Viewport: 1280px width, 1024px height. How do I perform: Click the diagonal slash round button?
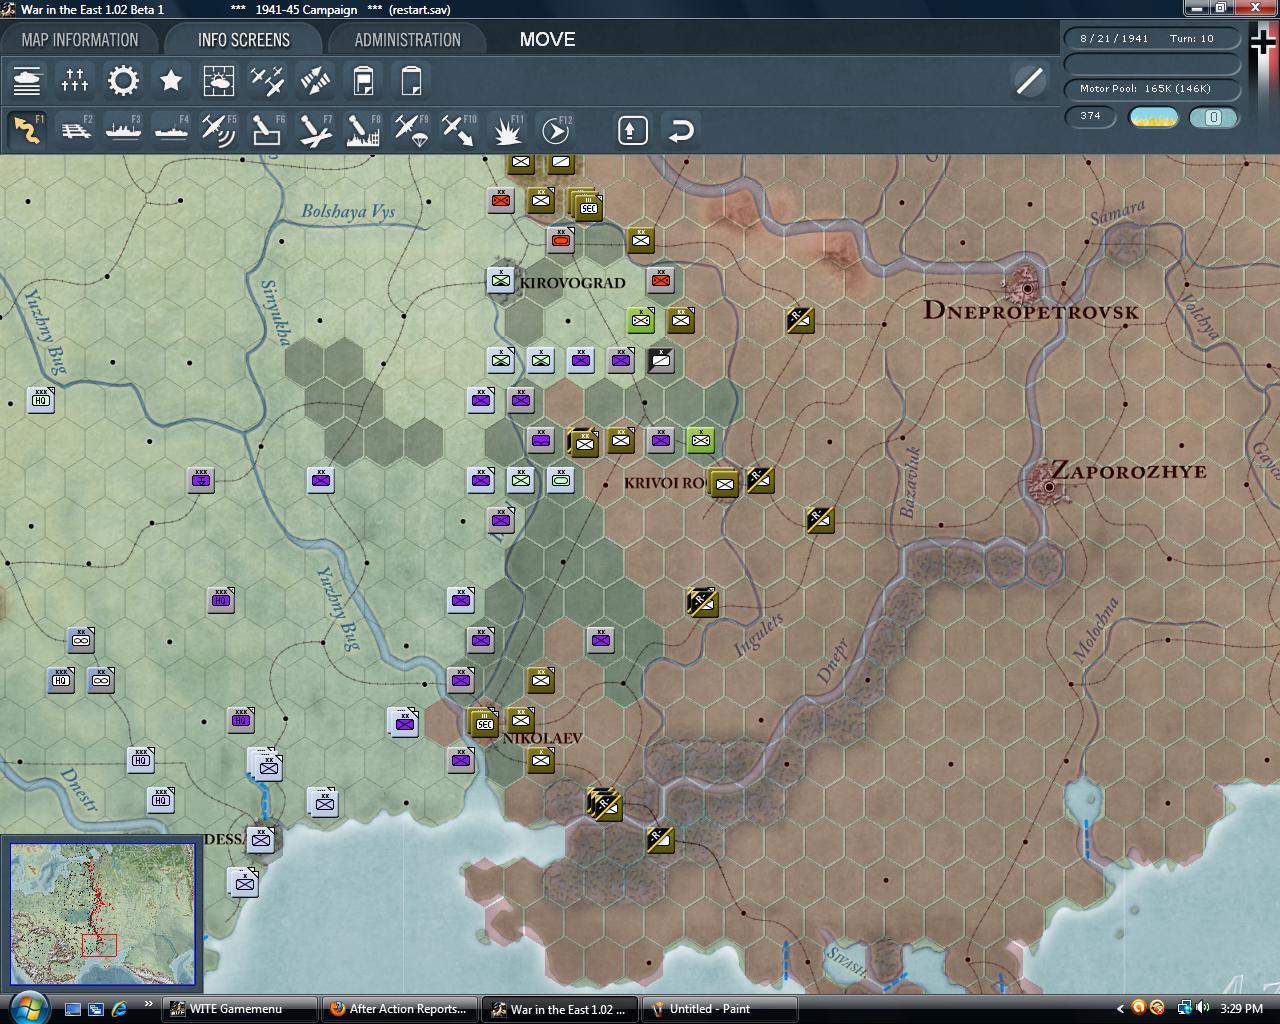pos(1029,81)
